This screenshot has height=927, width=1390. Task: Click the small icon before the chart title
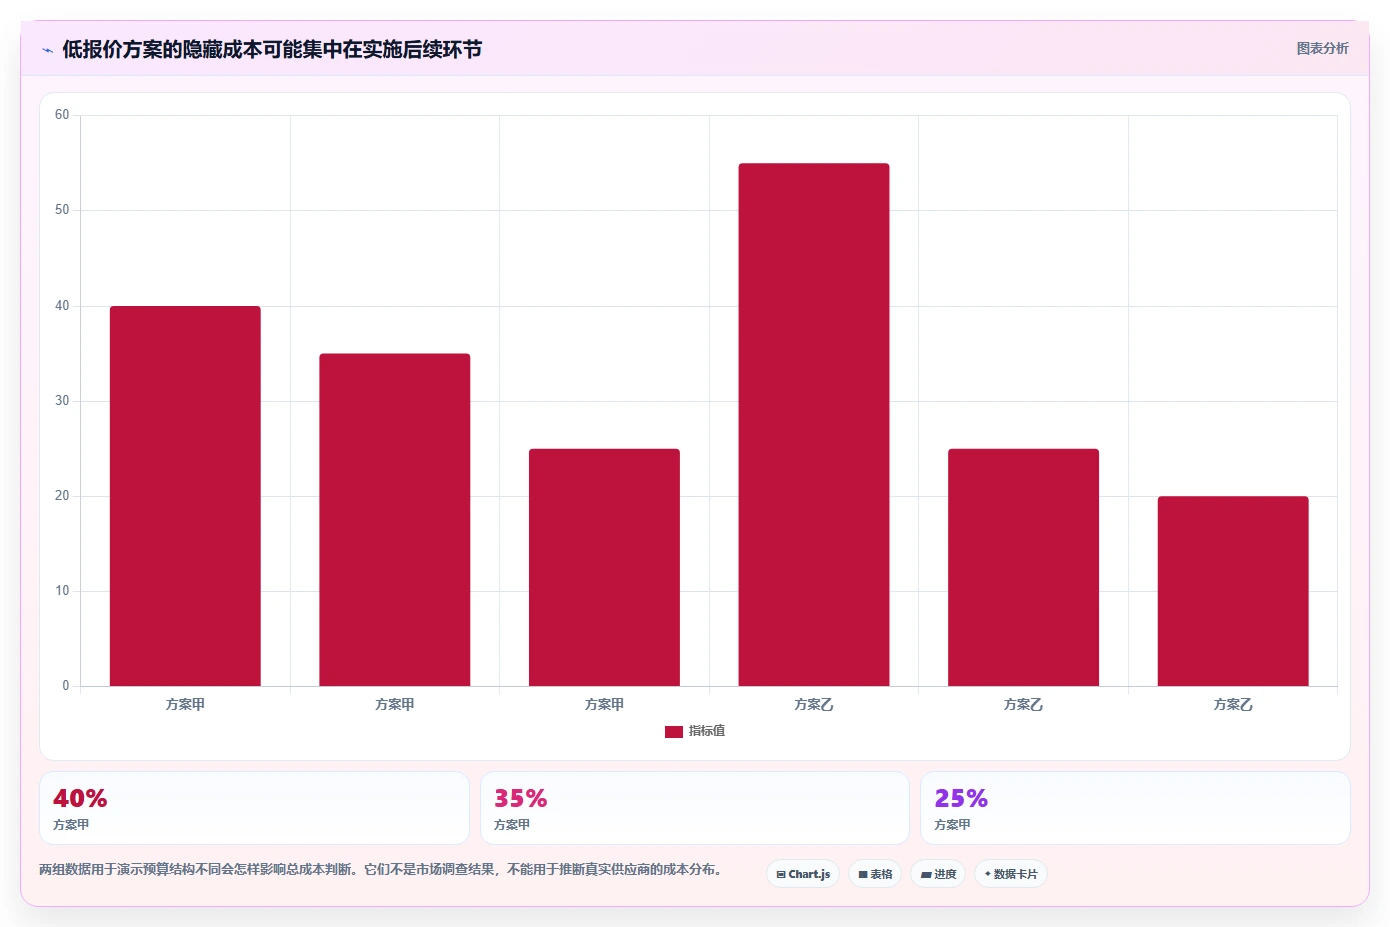tap(47, 50)
